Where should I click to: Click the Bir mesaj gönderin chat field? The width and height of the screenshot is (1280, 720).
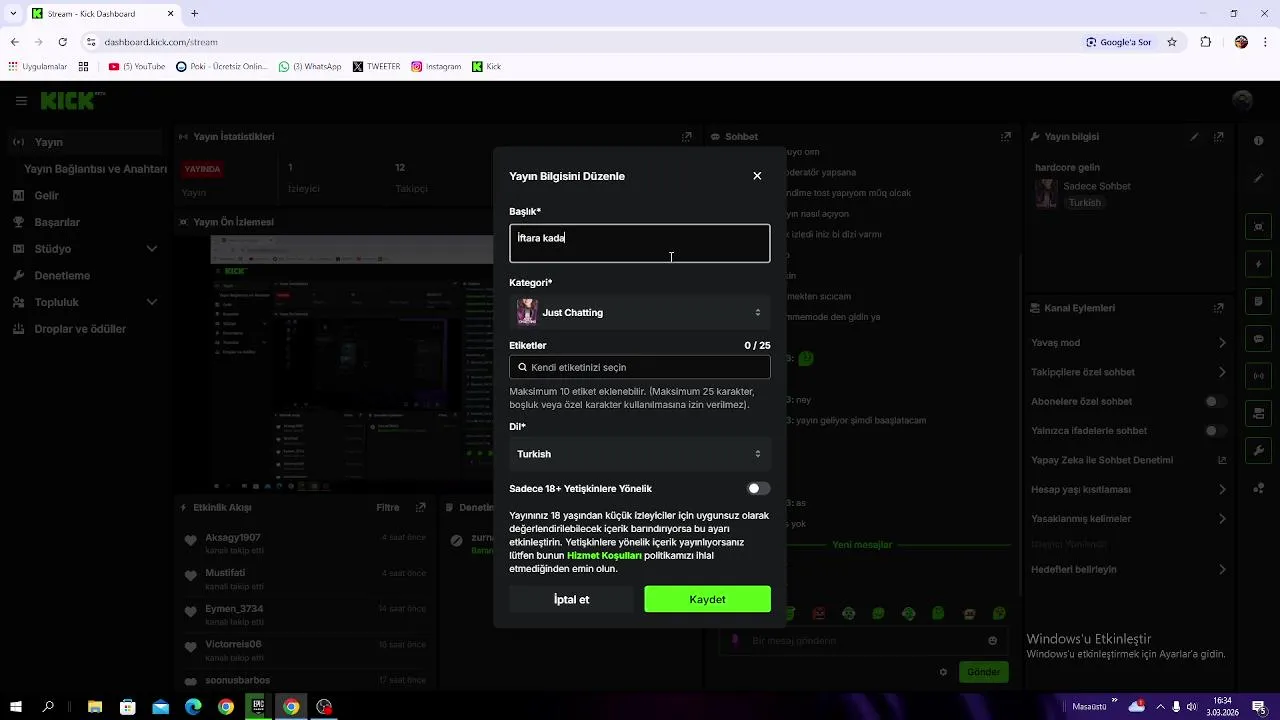tap(862, 641)
